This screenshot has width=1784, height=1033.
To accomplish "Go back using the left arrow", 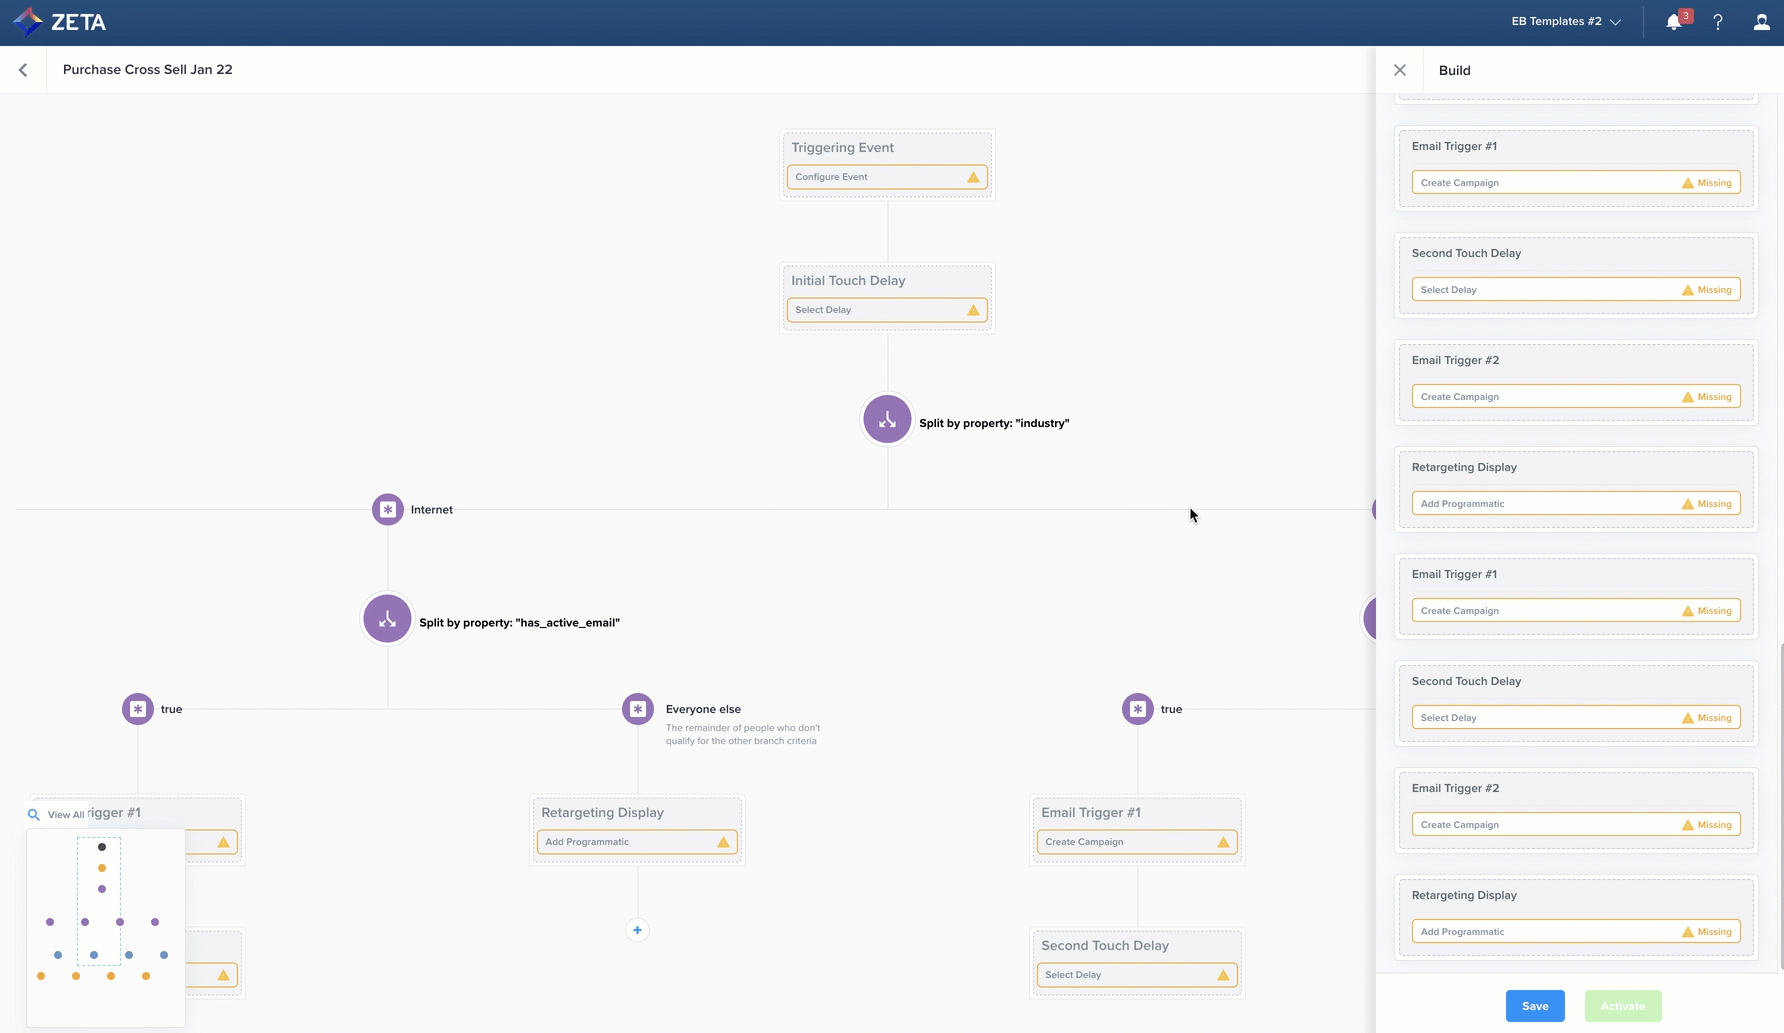I will [23, 70].
